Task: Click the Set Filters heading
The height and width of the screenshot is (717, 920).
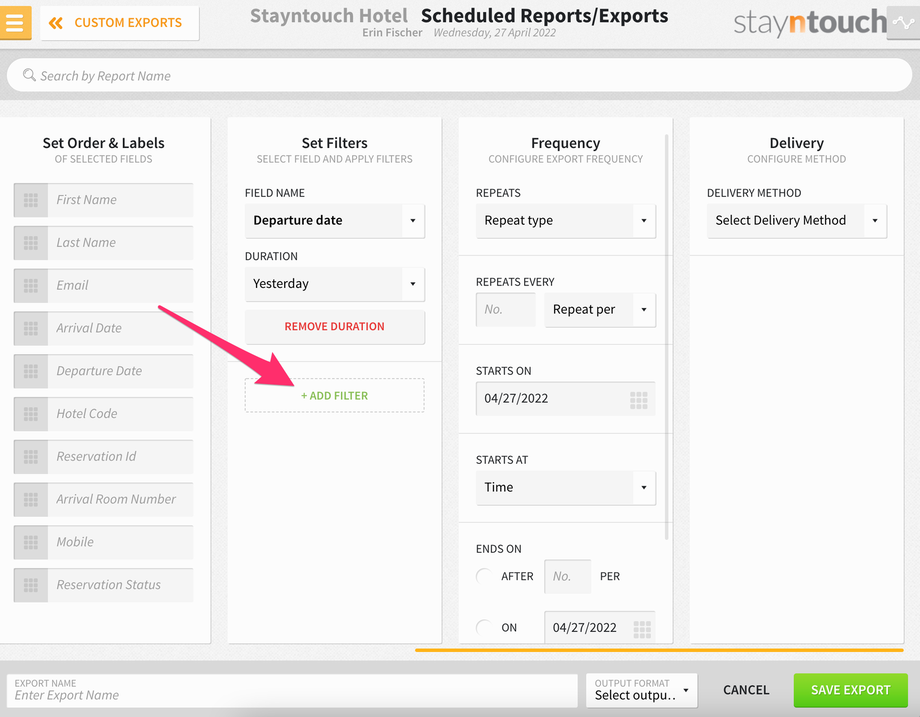Action: coord(334,143)
